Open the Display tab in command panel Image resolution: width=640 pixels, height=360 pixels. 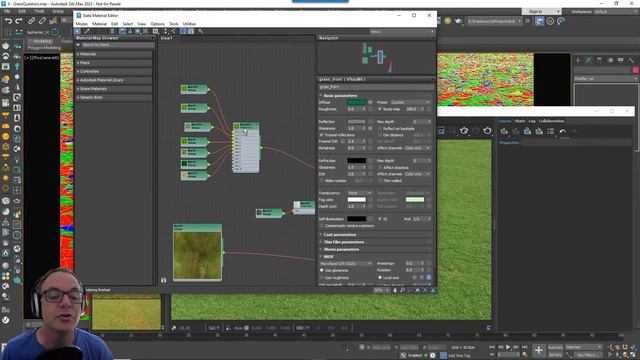point(620,60)
